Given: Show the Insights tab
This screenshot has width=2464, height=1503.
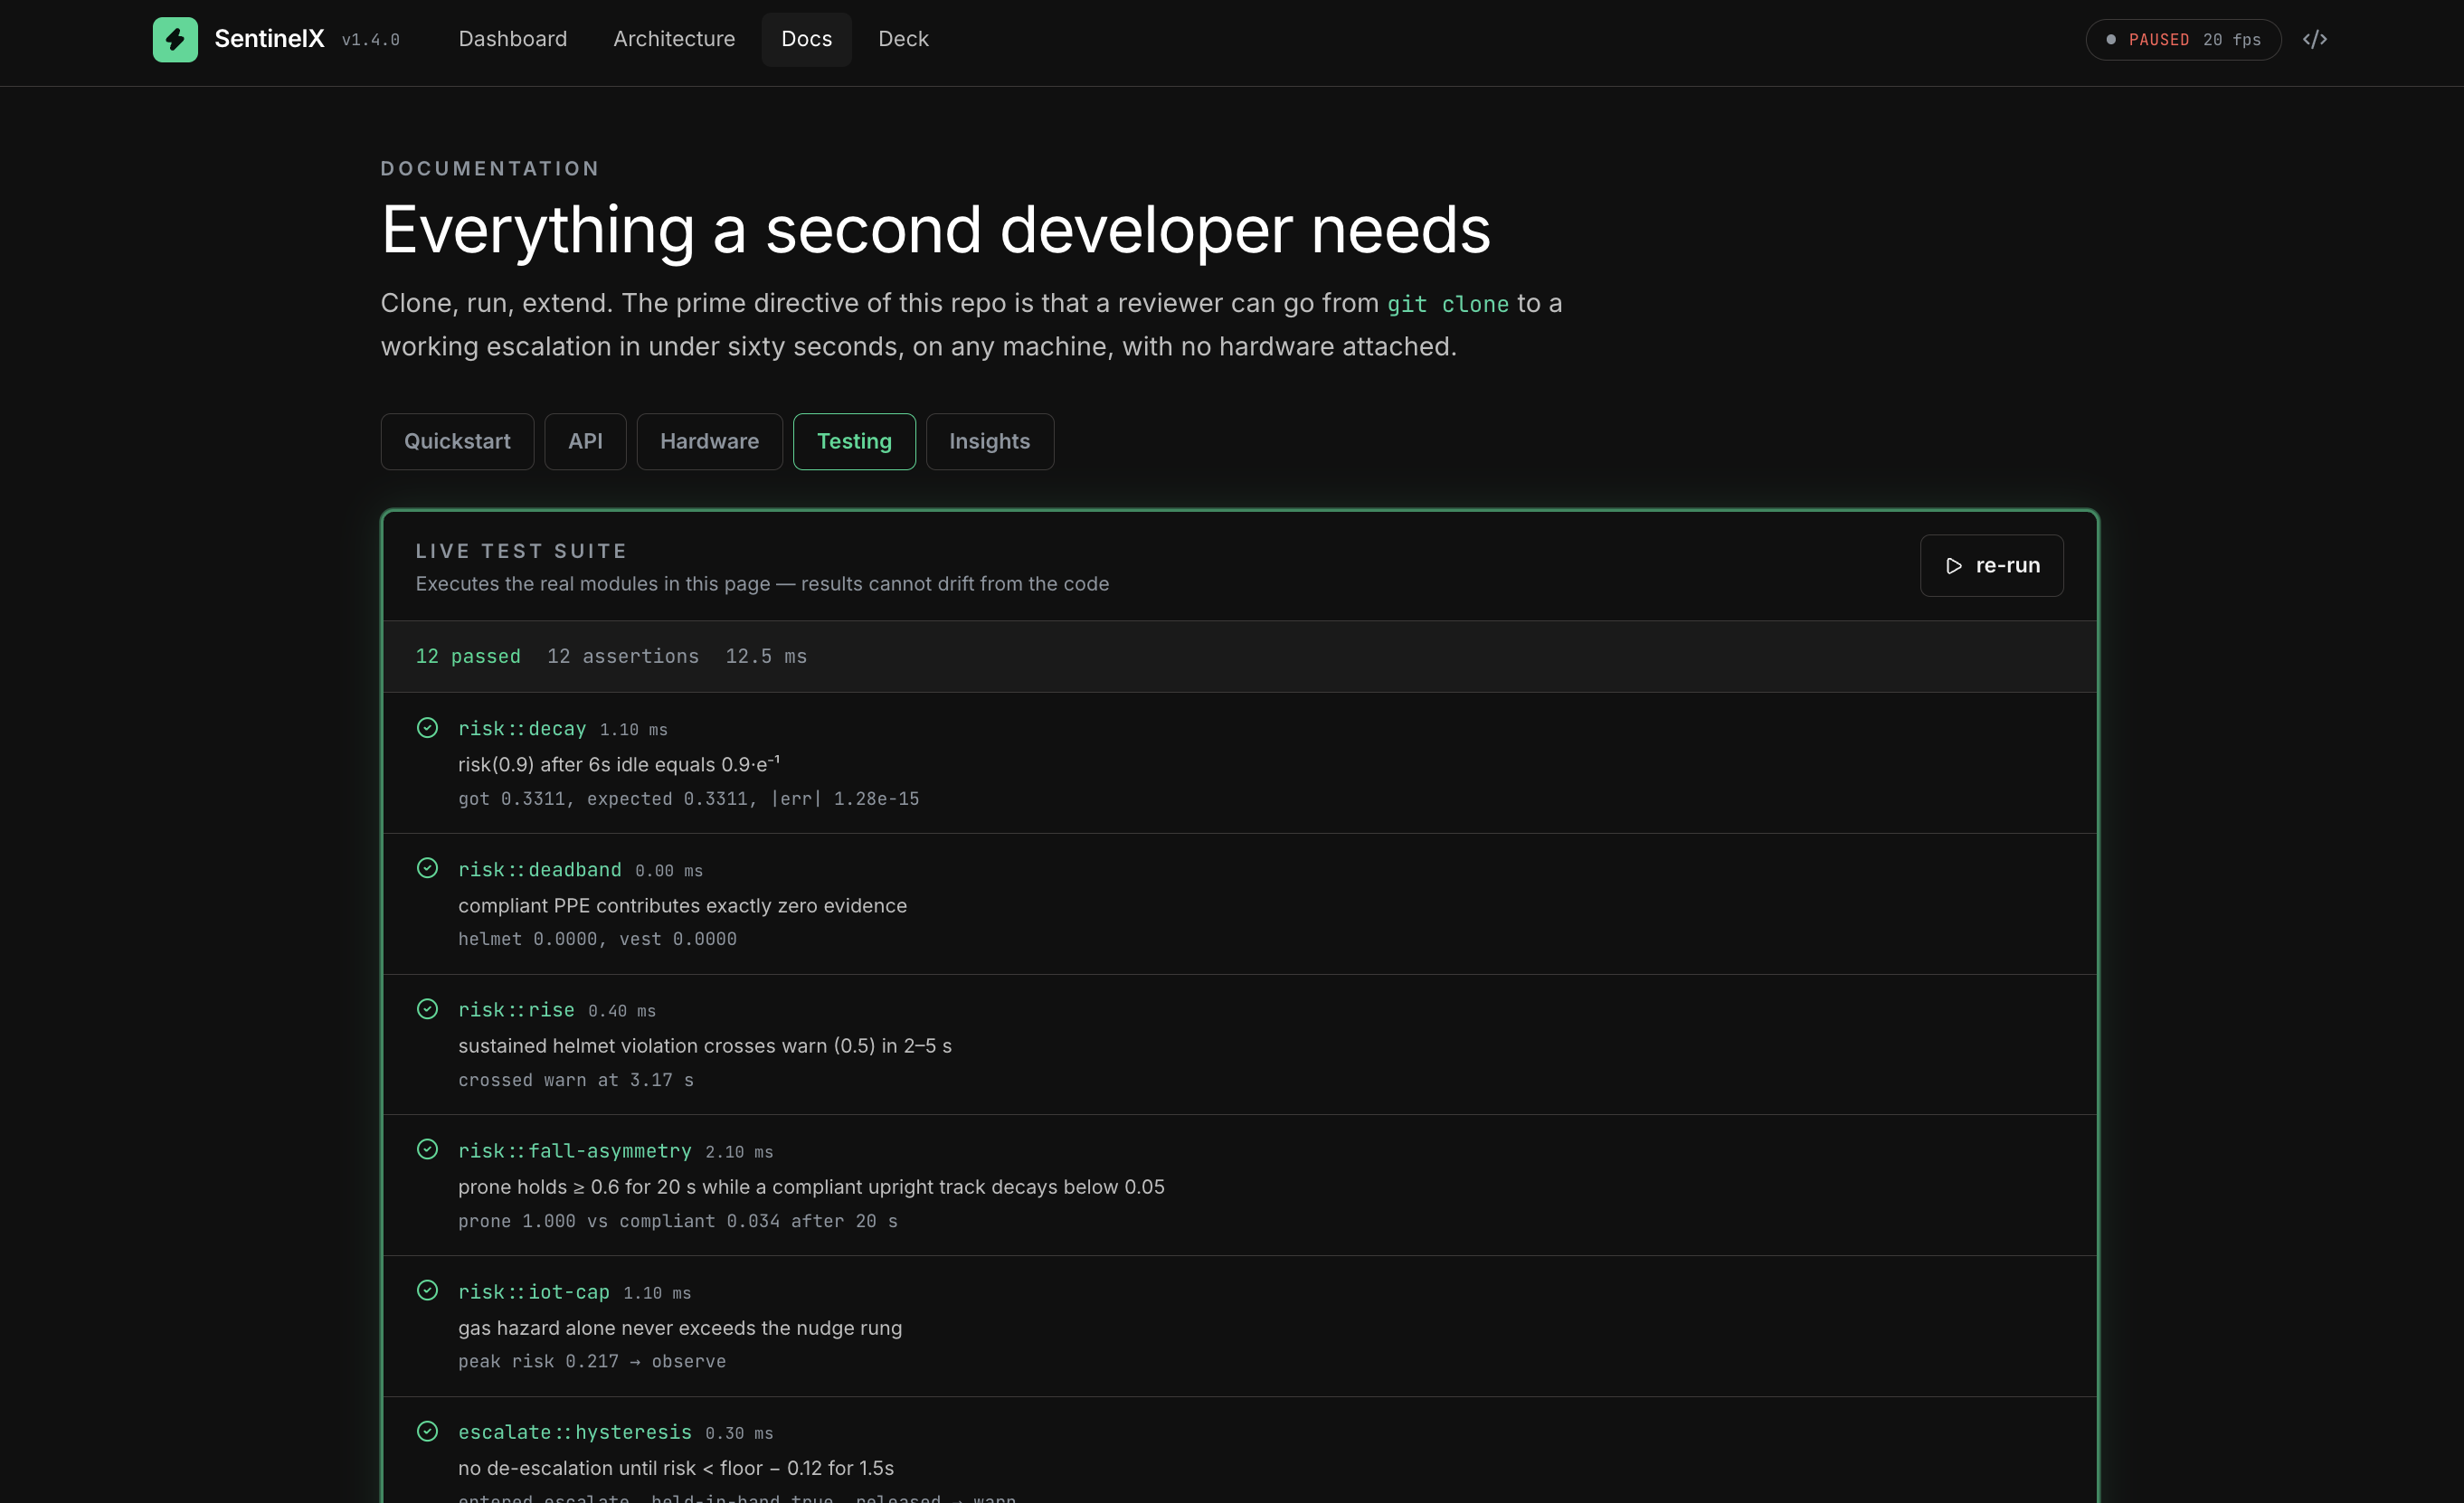Looking at the screenshot, I should click(x=989, y=441).
